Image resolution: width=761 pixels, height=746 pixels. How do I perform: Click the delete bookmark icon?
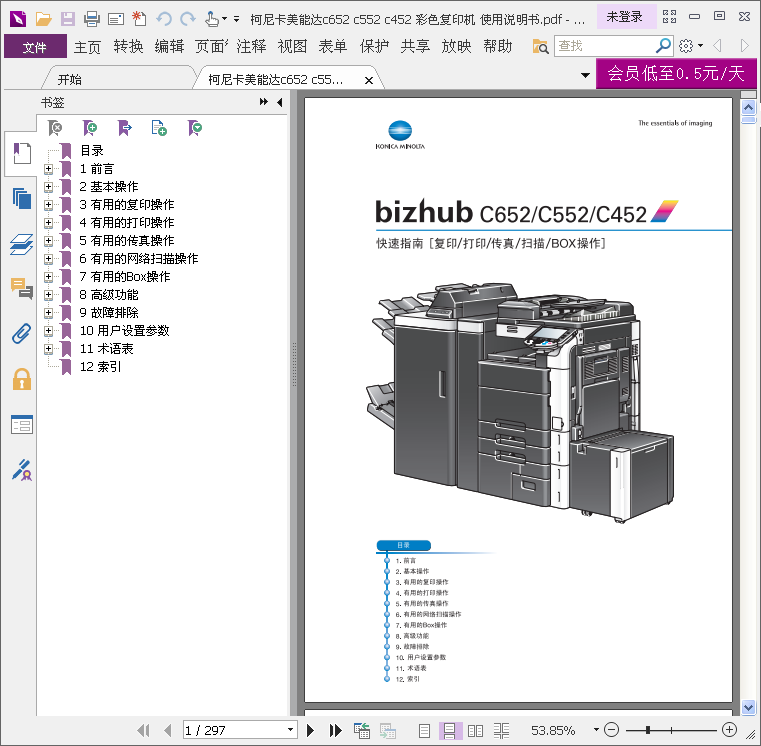point(55,128)
